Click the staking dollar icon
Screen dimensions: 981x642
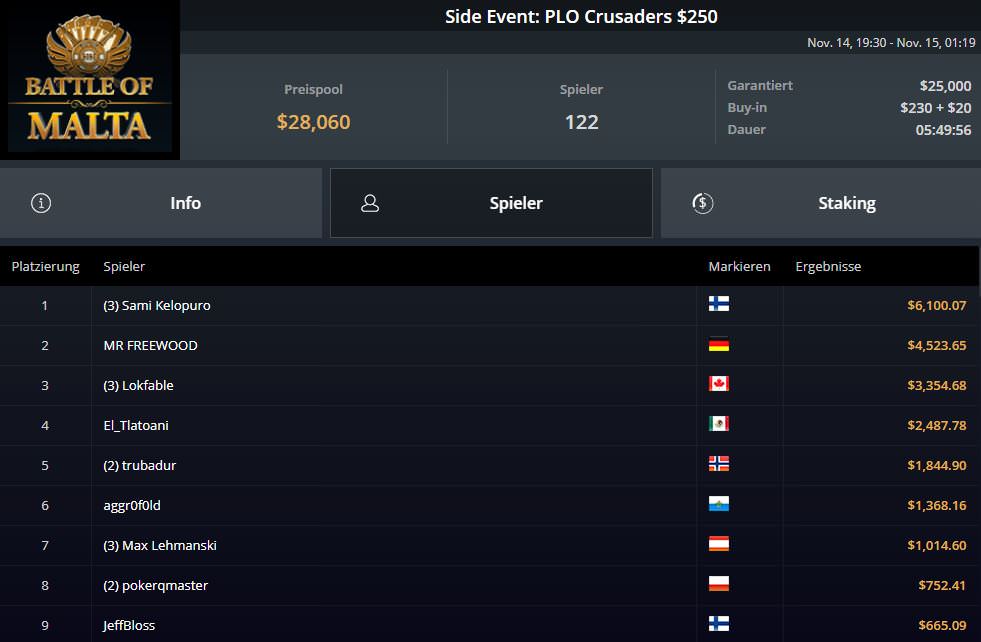point(702,203)
